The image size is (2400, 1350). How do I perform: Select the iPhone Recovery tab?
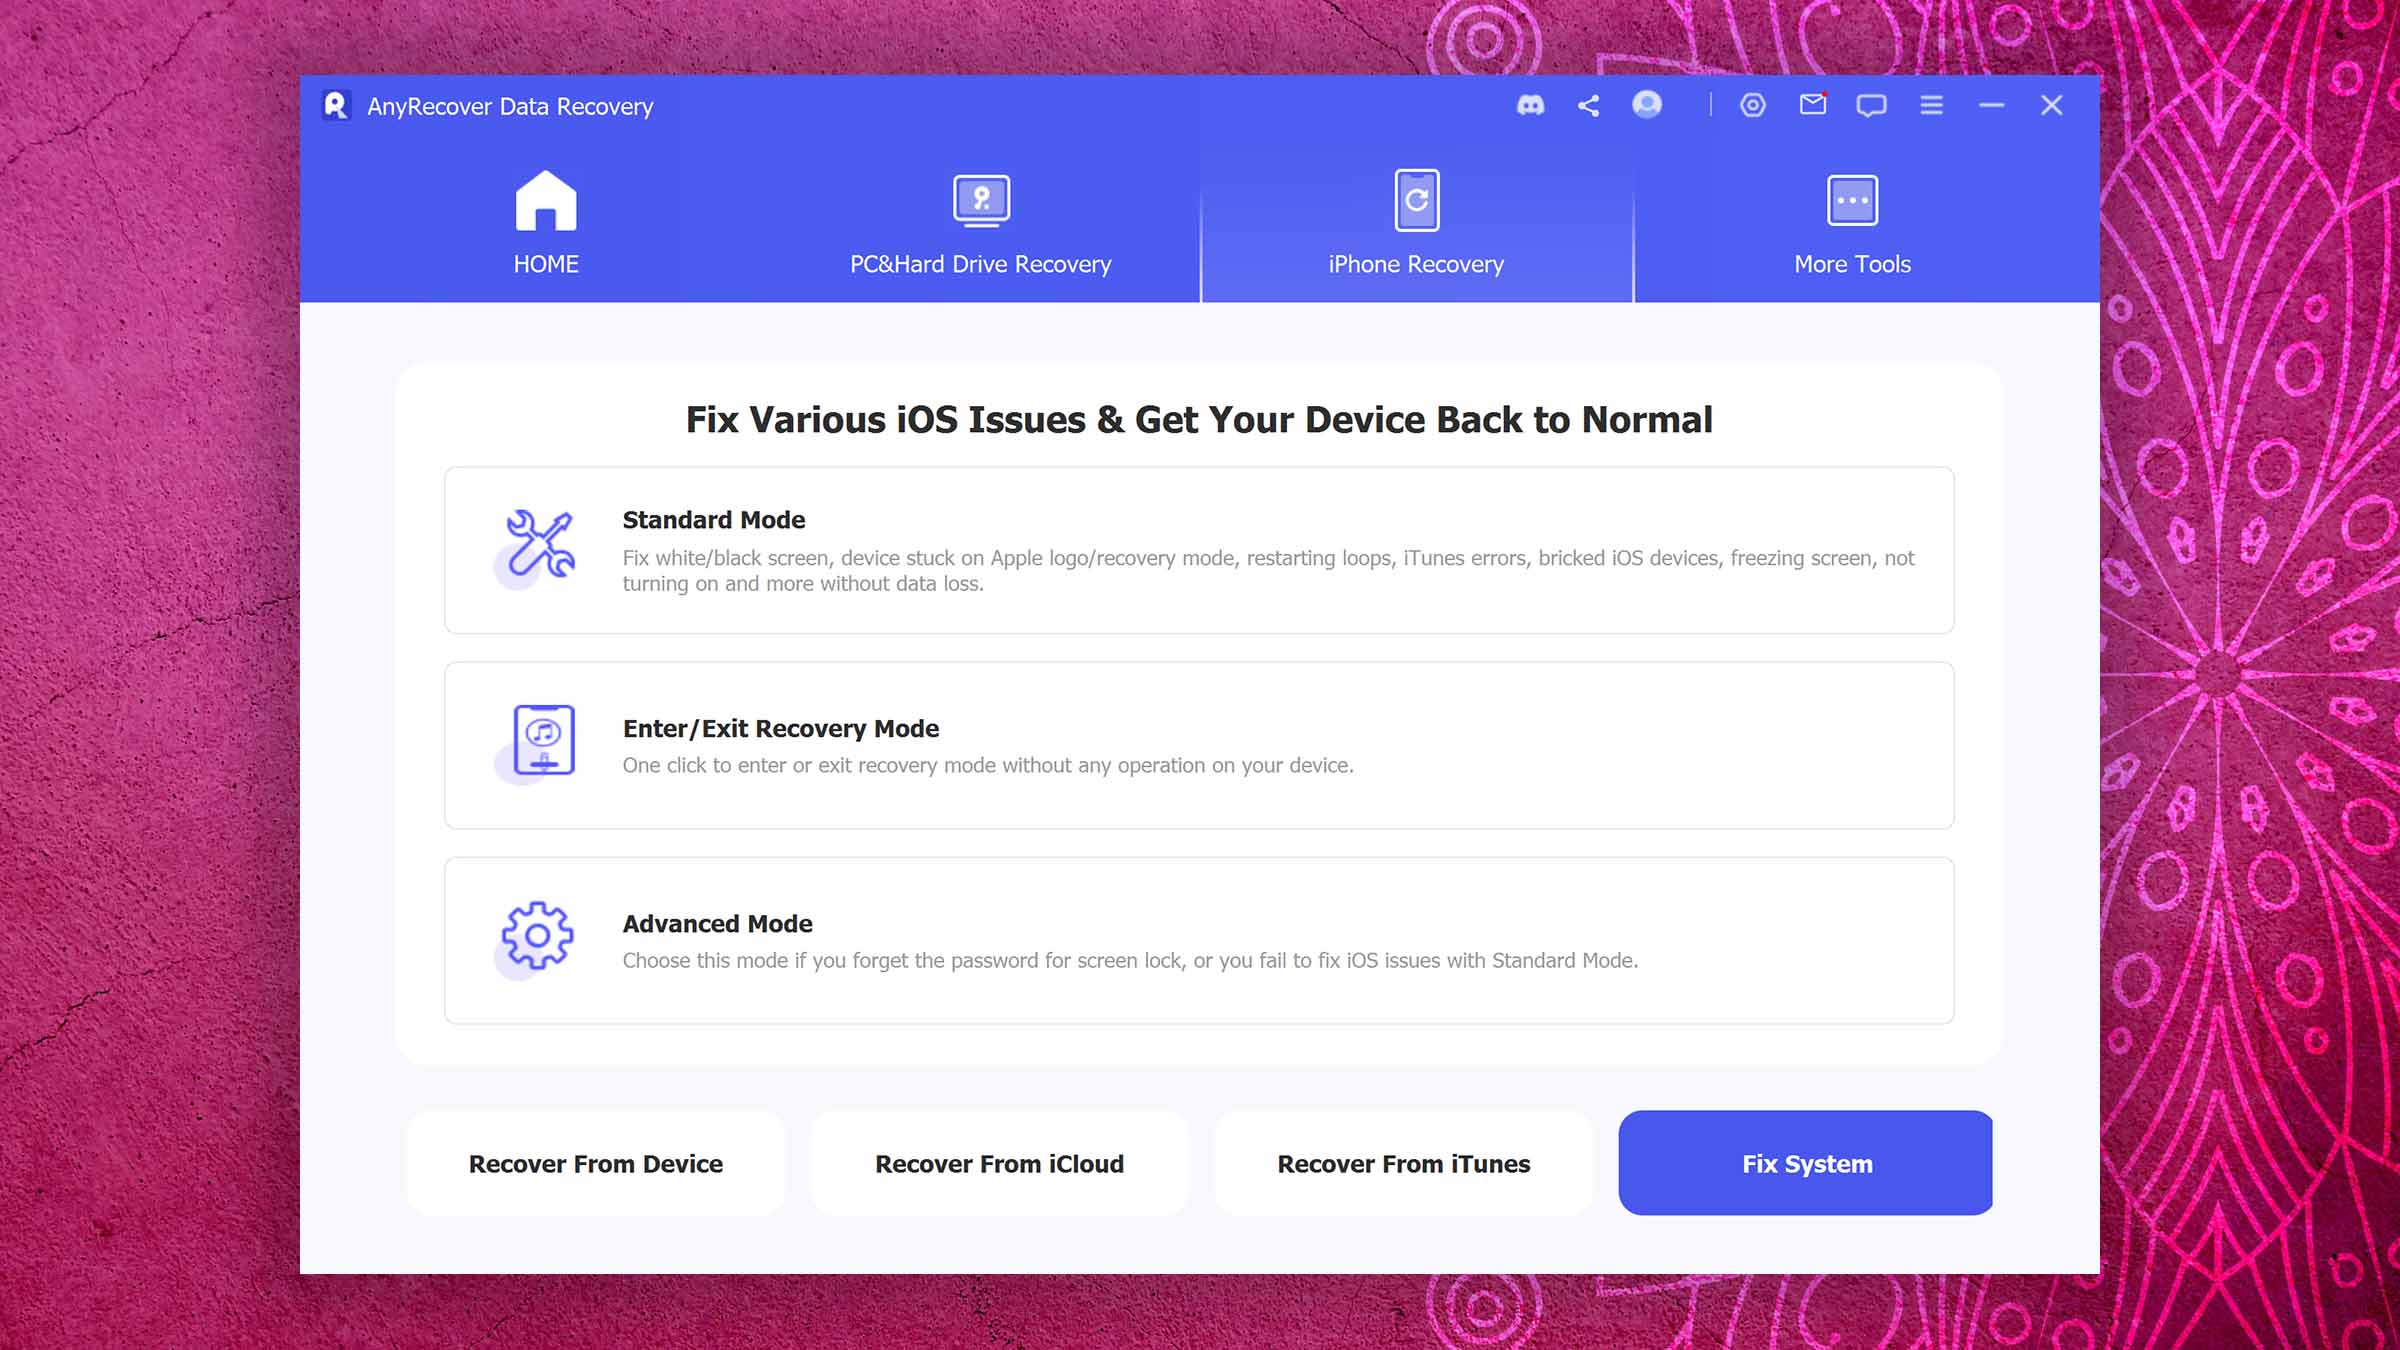pyautogui.click(x=1416, y=223)
